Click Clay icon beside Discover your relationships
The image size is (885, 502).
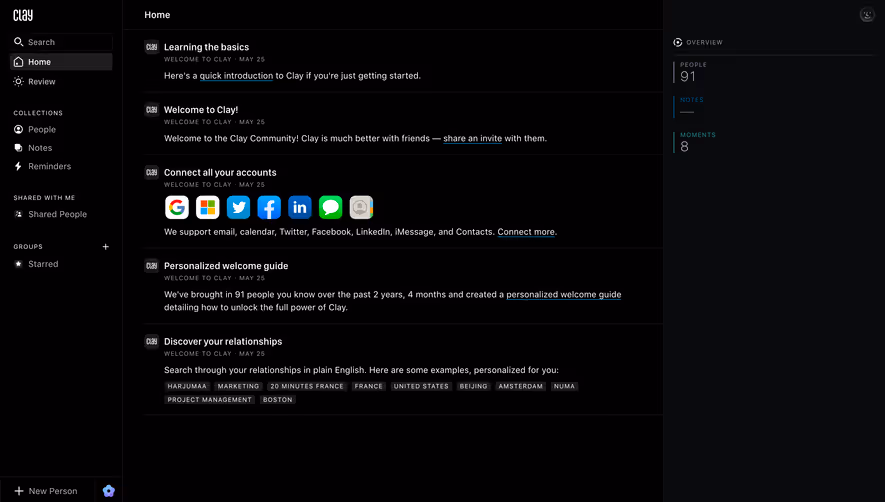[x=151, y=341]
